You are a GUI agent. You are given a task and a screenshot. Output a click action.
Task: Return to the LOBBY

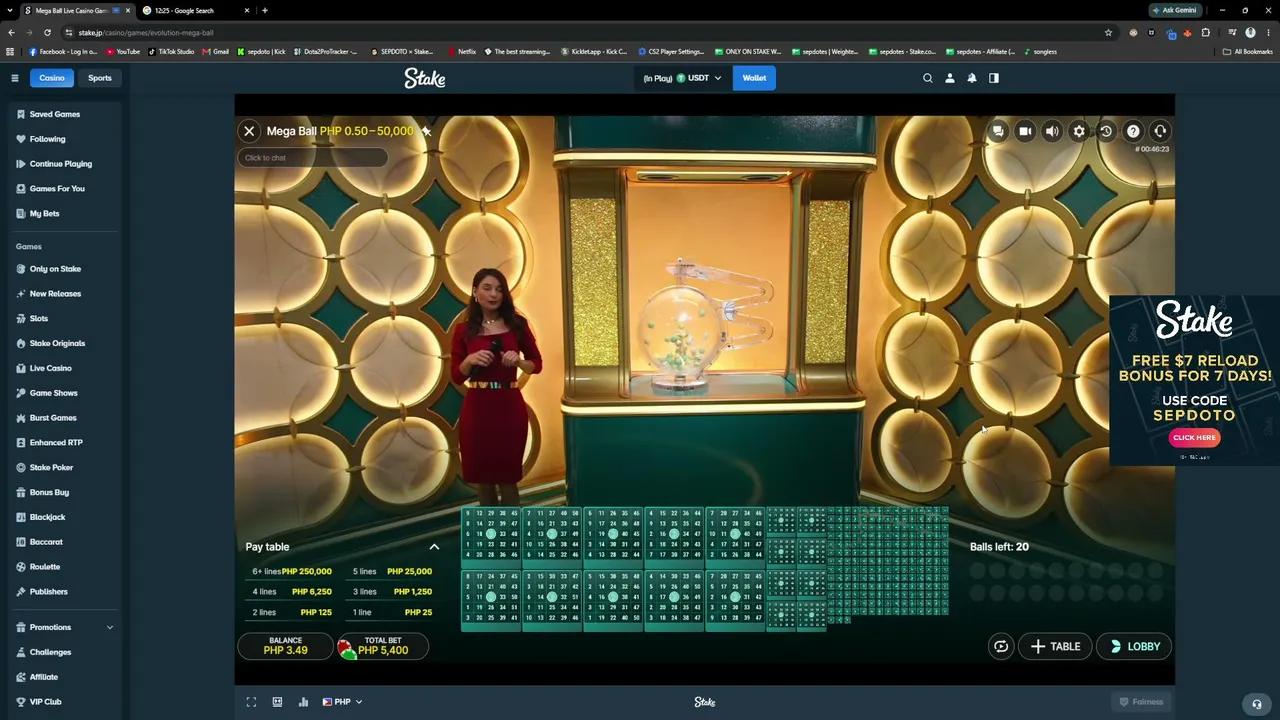[1134, 646]
